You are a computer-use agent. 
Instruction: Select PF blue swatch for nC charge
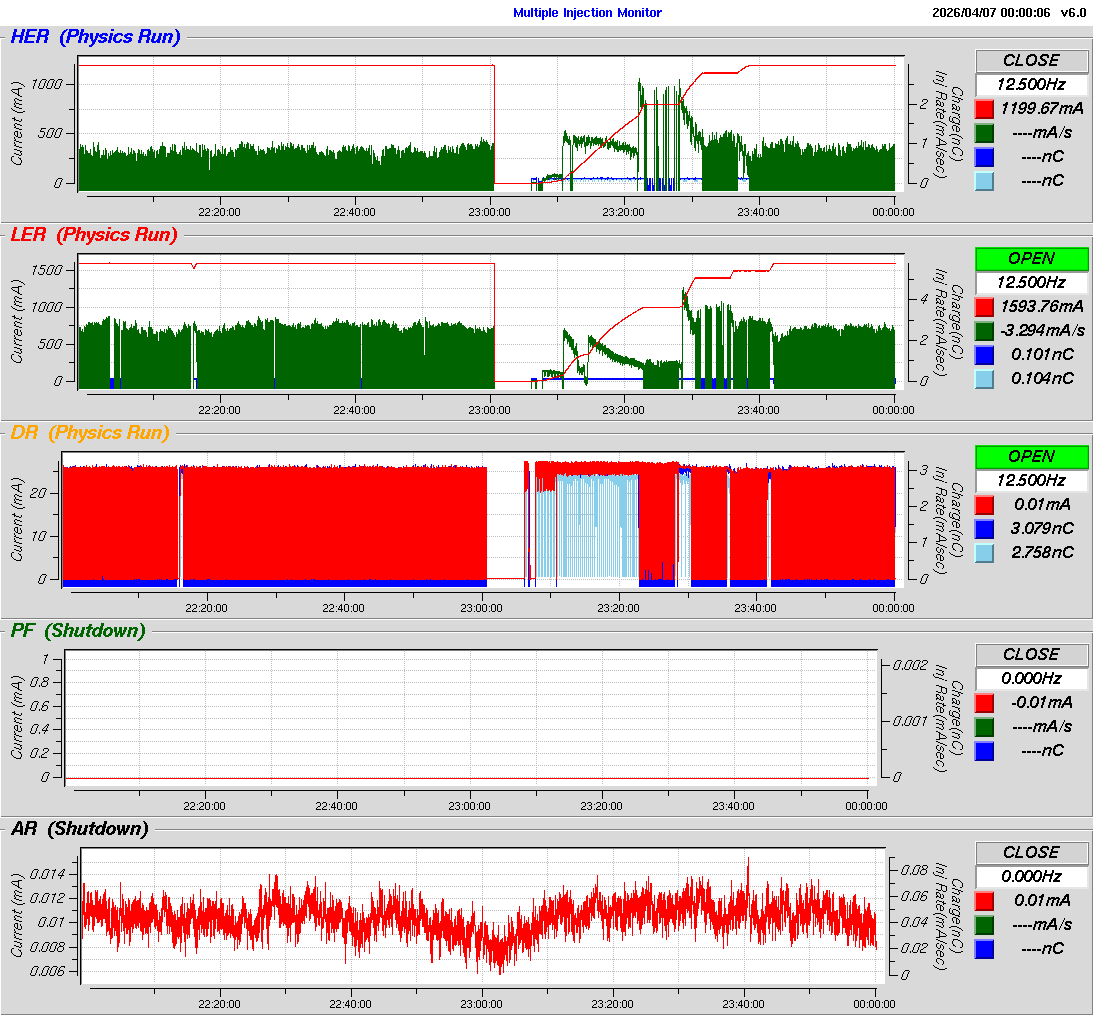[984, 751]
